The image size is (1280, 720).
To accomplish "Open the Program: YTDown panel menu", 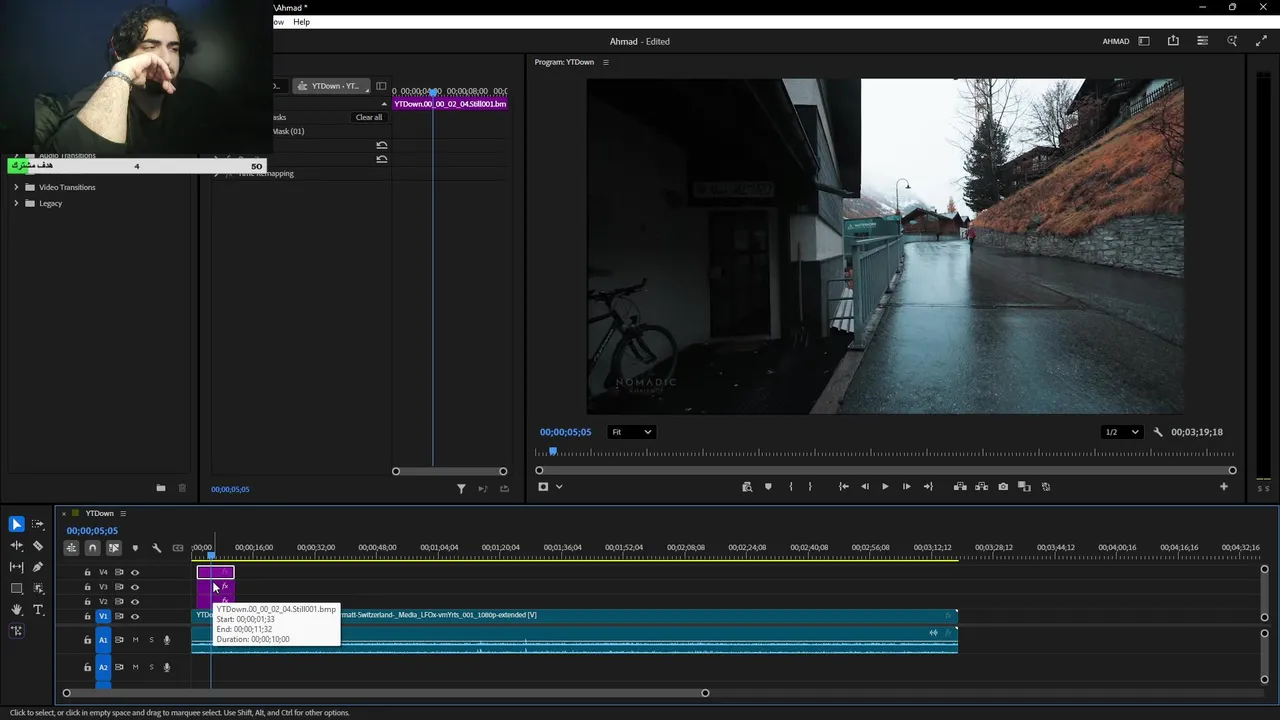I will [605, 62].
